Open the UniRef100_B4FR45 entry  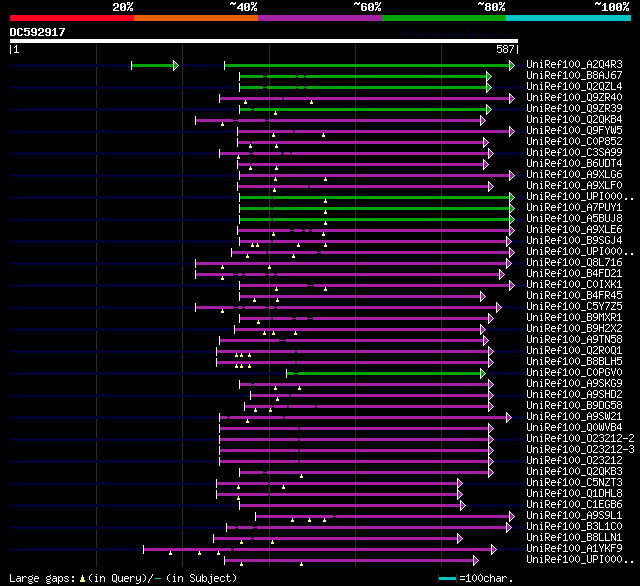point(574,296)
